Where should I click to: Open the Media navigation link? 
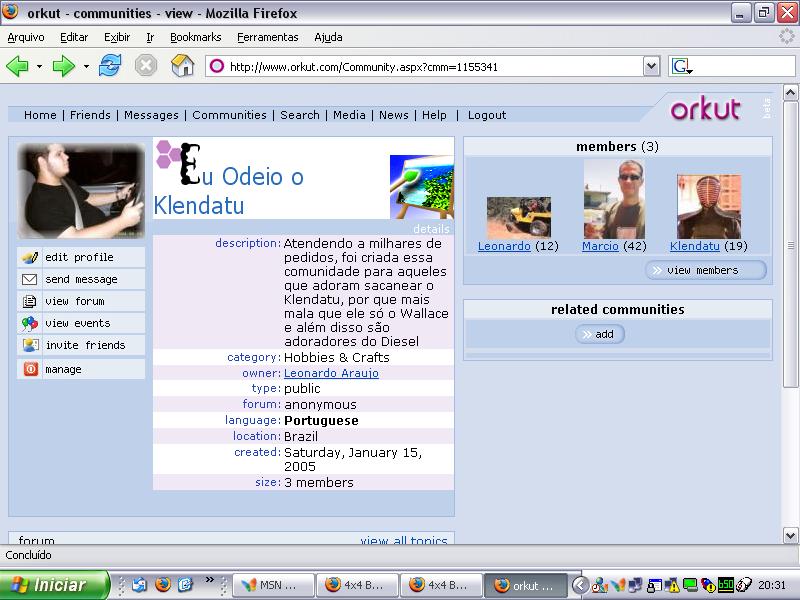point(349,115)
